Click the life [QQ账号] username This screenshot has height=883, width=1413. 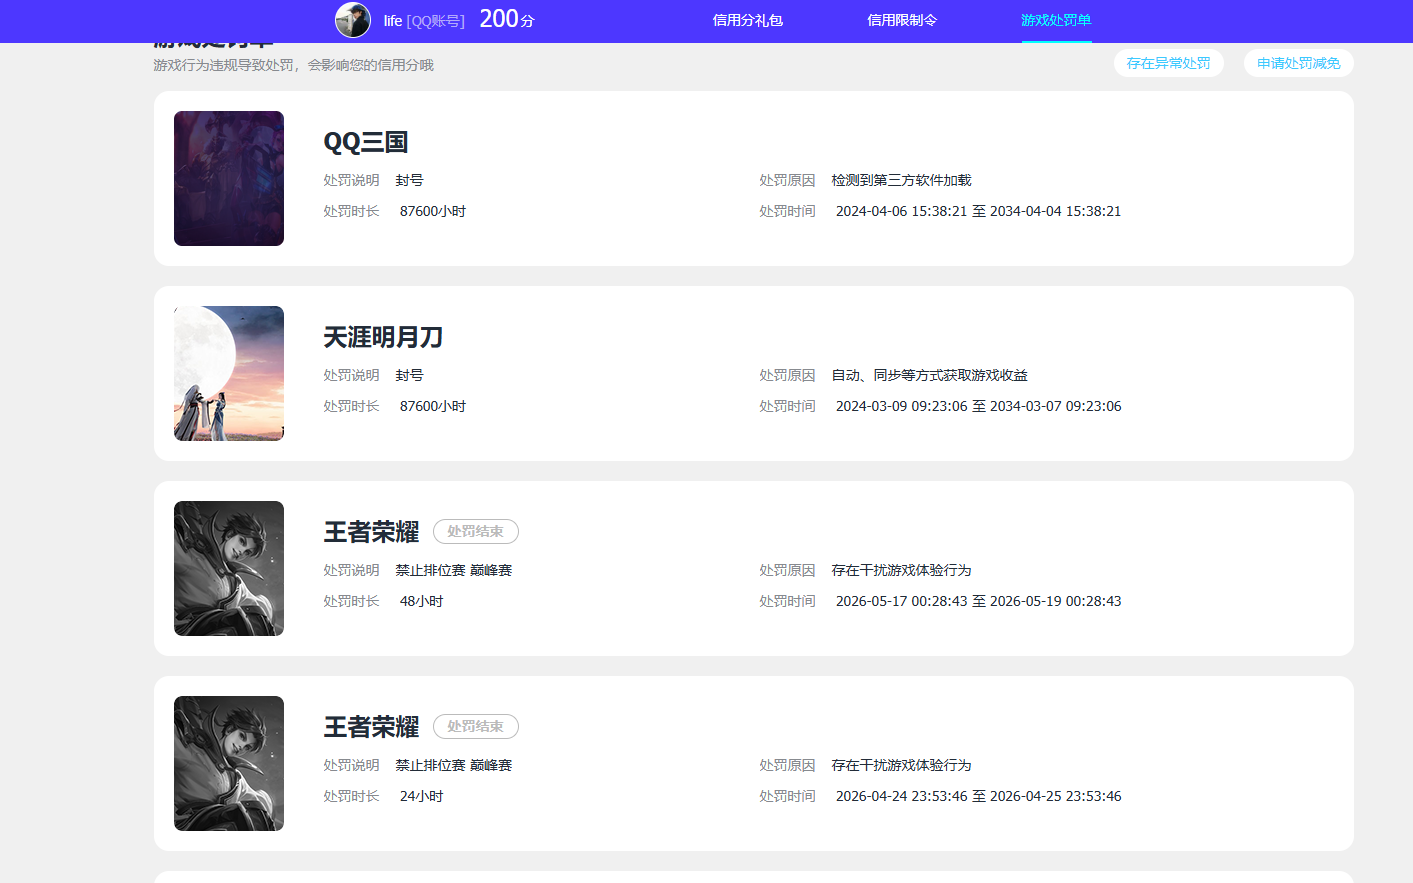coord(424,21)
